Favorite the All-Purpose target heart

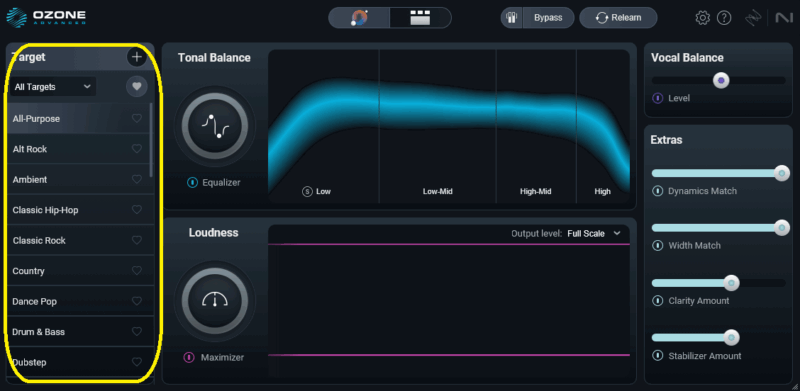pyautogui.click(x=137, y=118)
